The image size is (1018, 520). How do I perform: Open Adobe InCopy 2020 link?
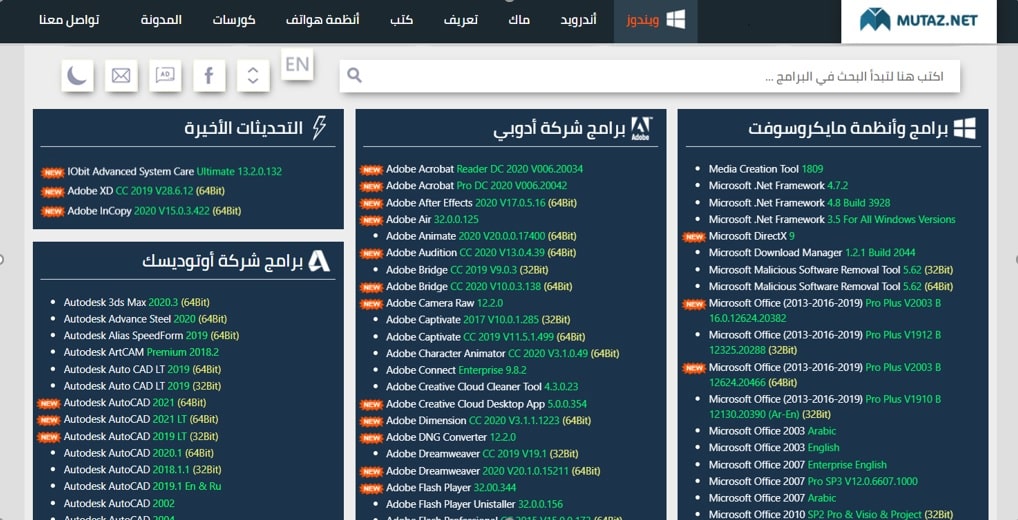click(x=155, y=210)
